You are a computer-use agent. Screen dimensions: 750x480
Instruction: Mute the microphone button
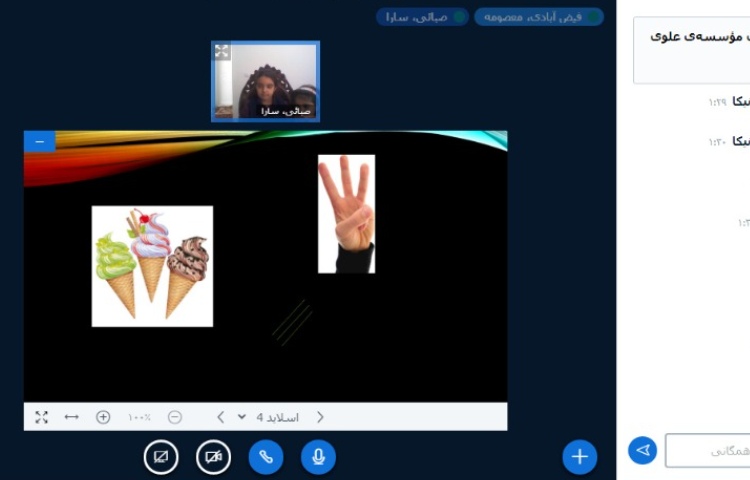[x=318, y=457]
